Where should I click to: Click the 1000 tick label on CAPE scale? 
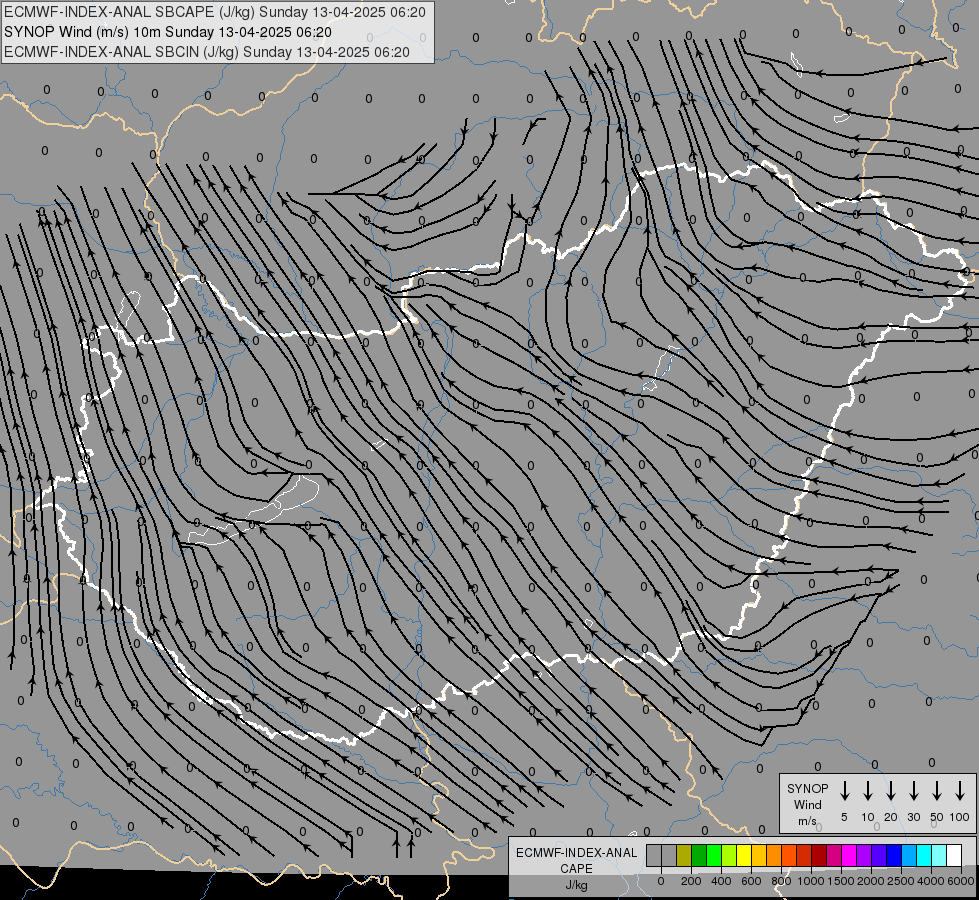(811, 881)
